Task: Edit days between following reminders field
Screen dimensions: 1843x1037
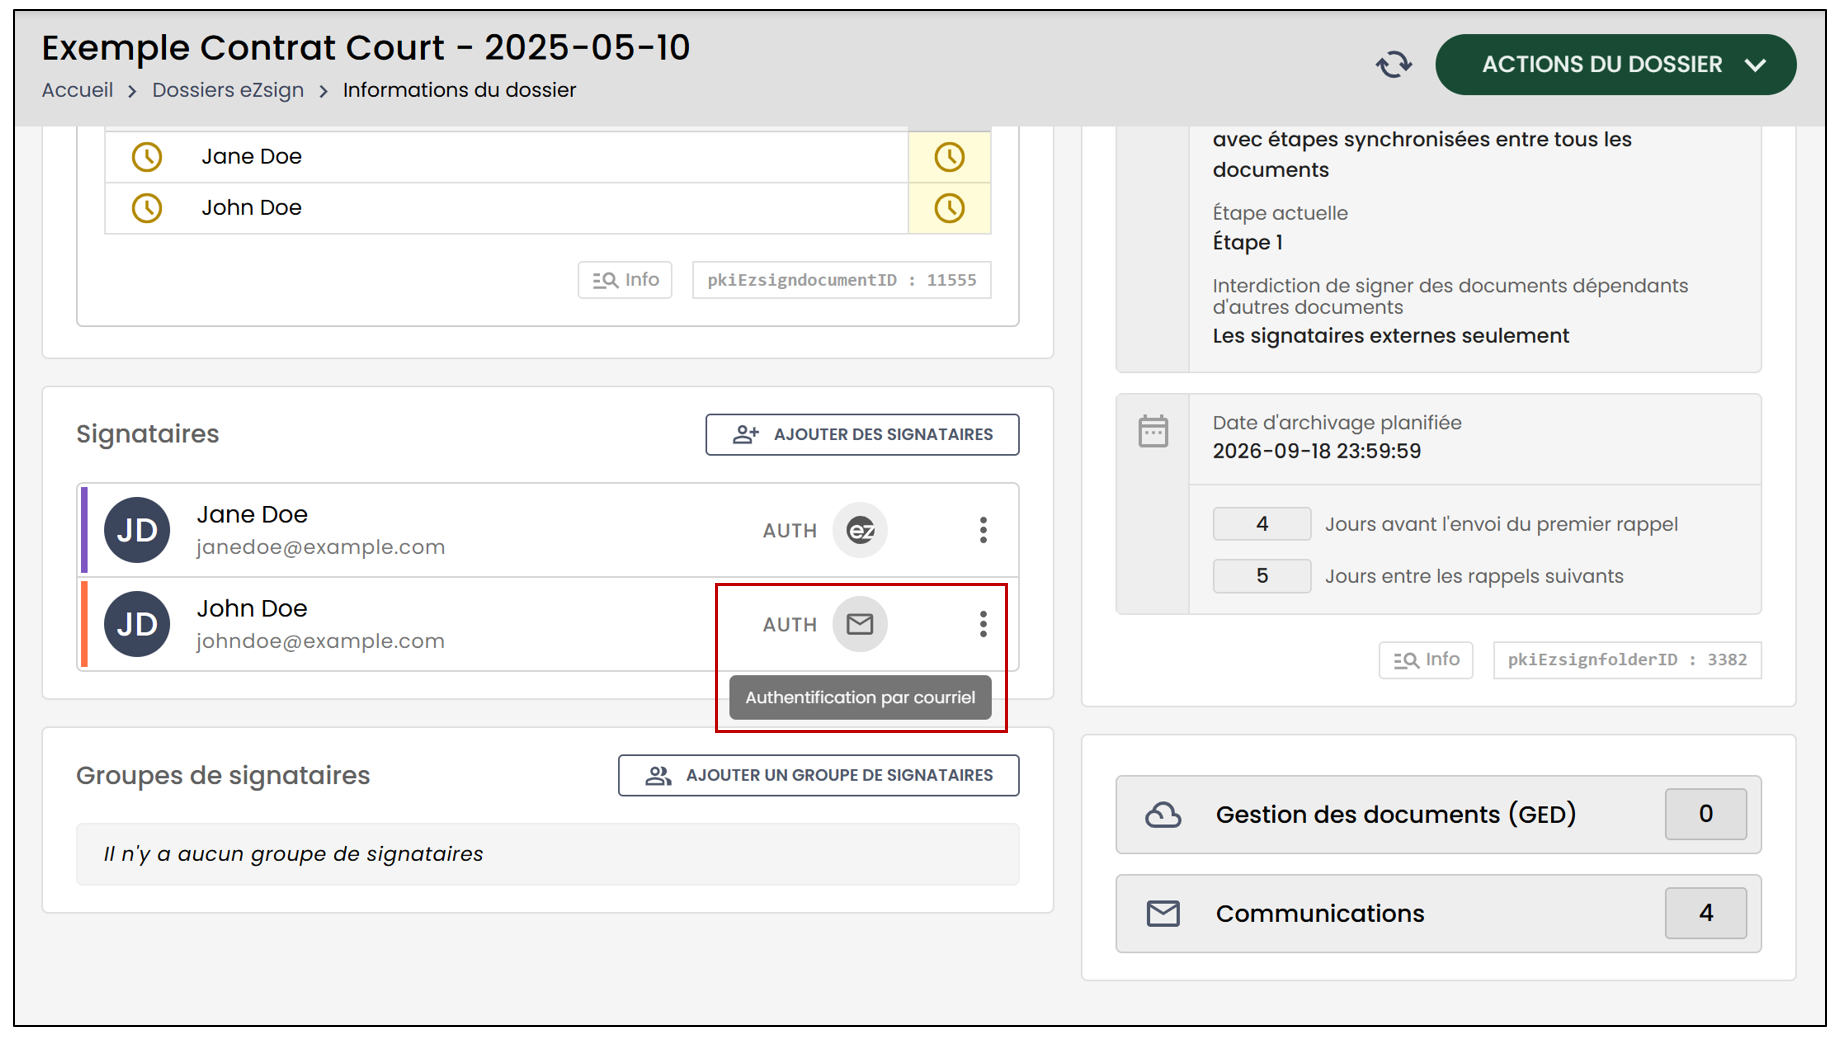Action: pos(1261,576)
